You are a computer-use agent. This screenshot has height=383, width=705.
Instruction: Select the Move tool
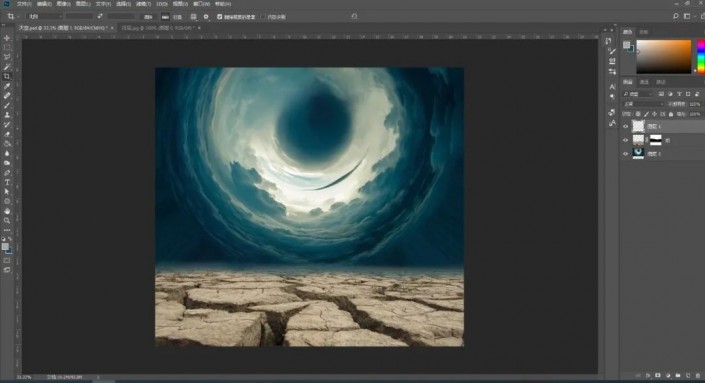7,38
